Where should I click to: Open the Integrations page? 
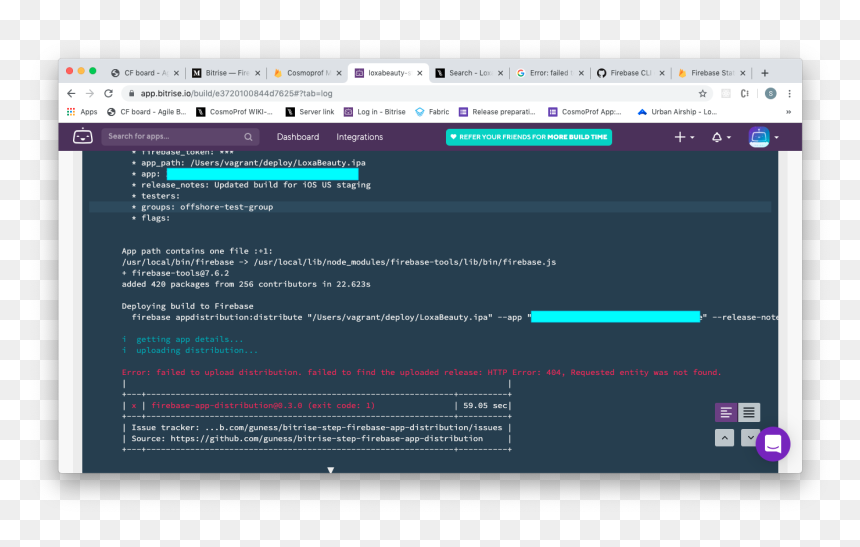pyautogui.click(x=360, y=137)
